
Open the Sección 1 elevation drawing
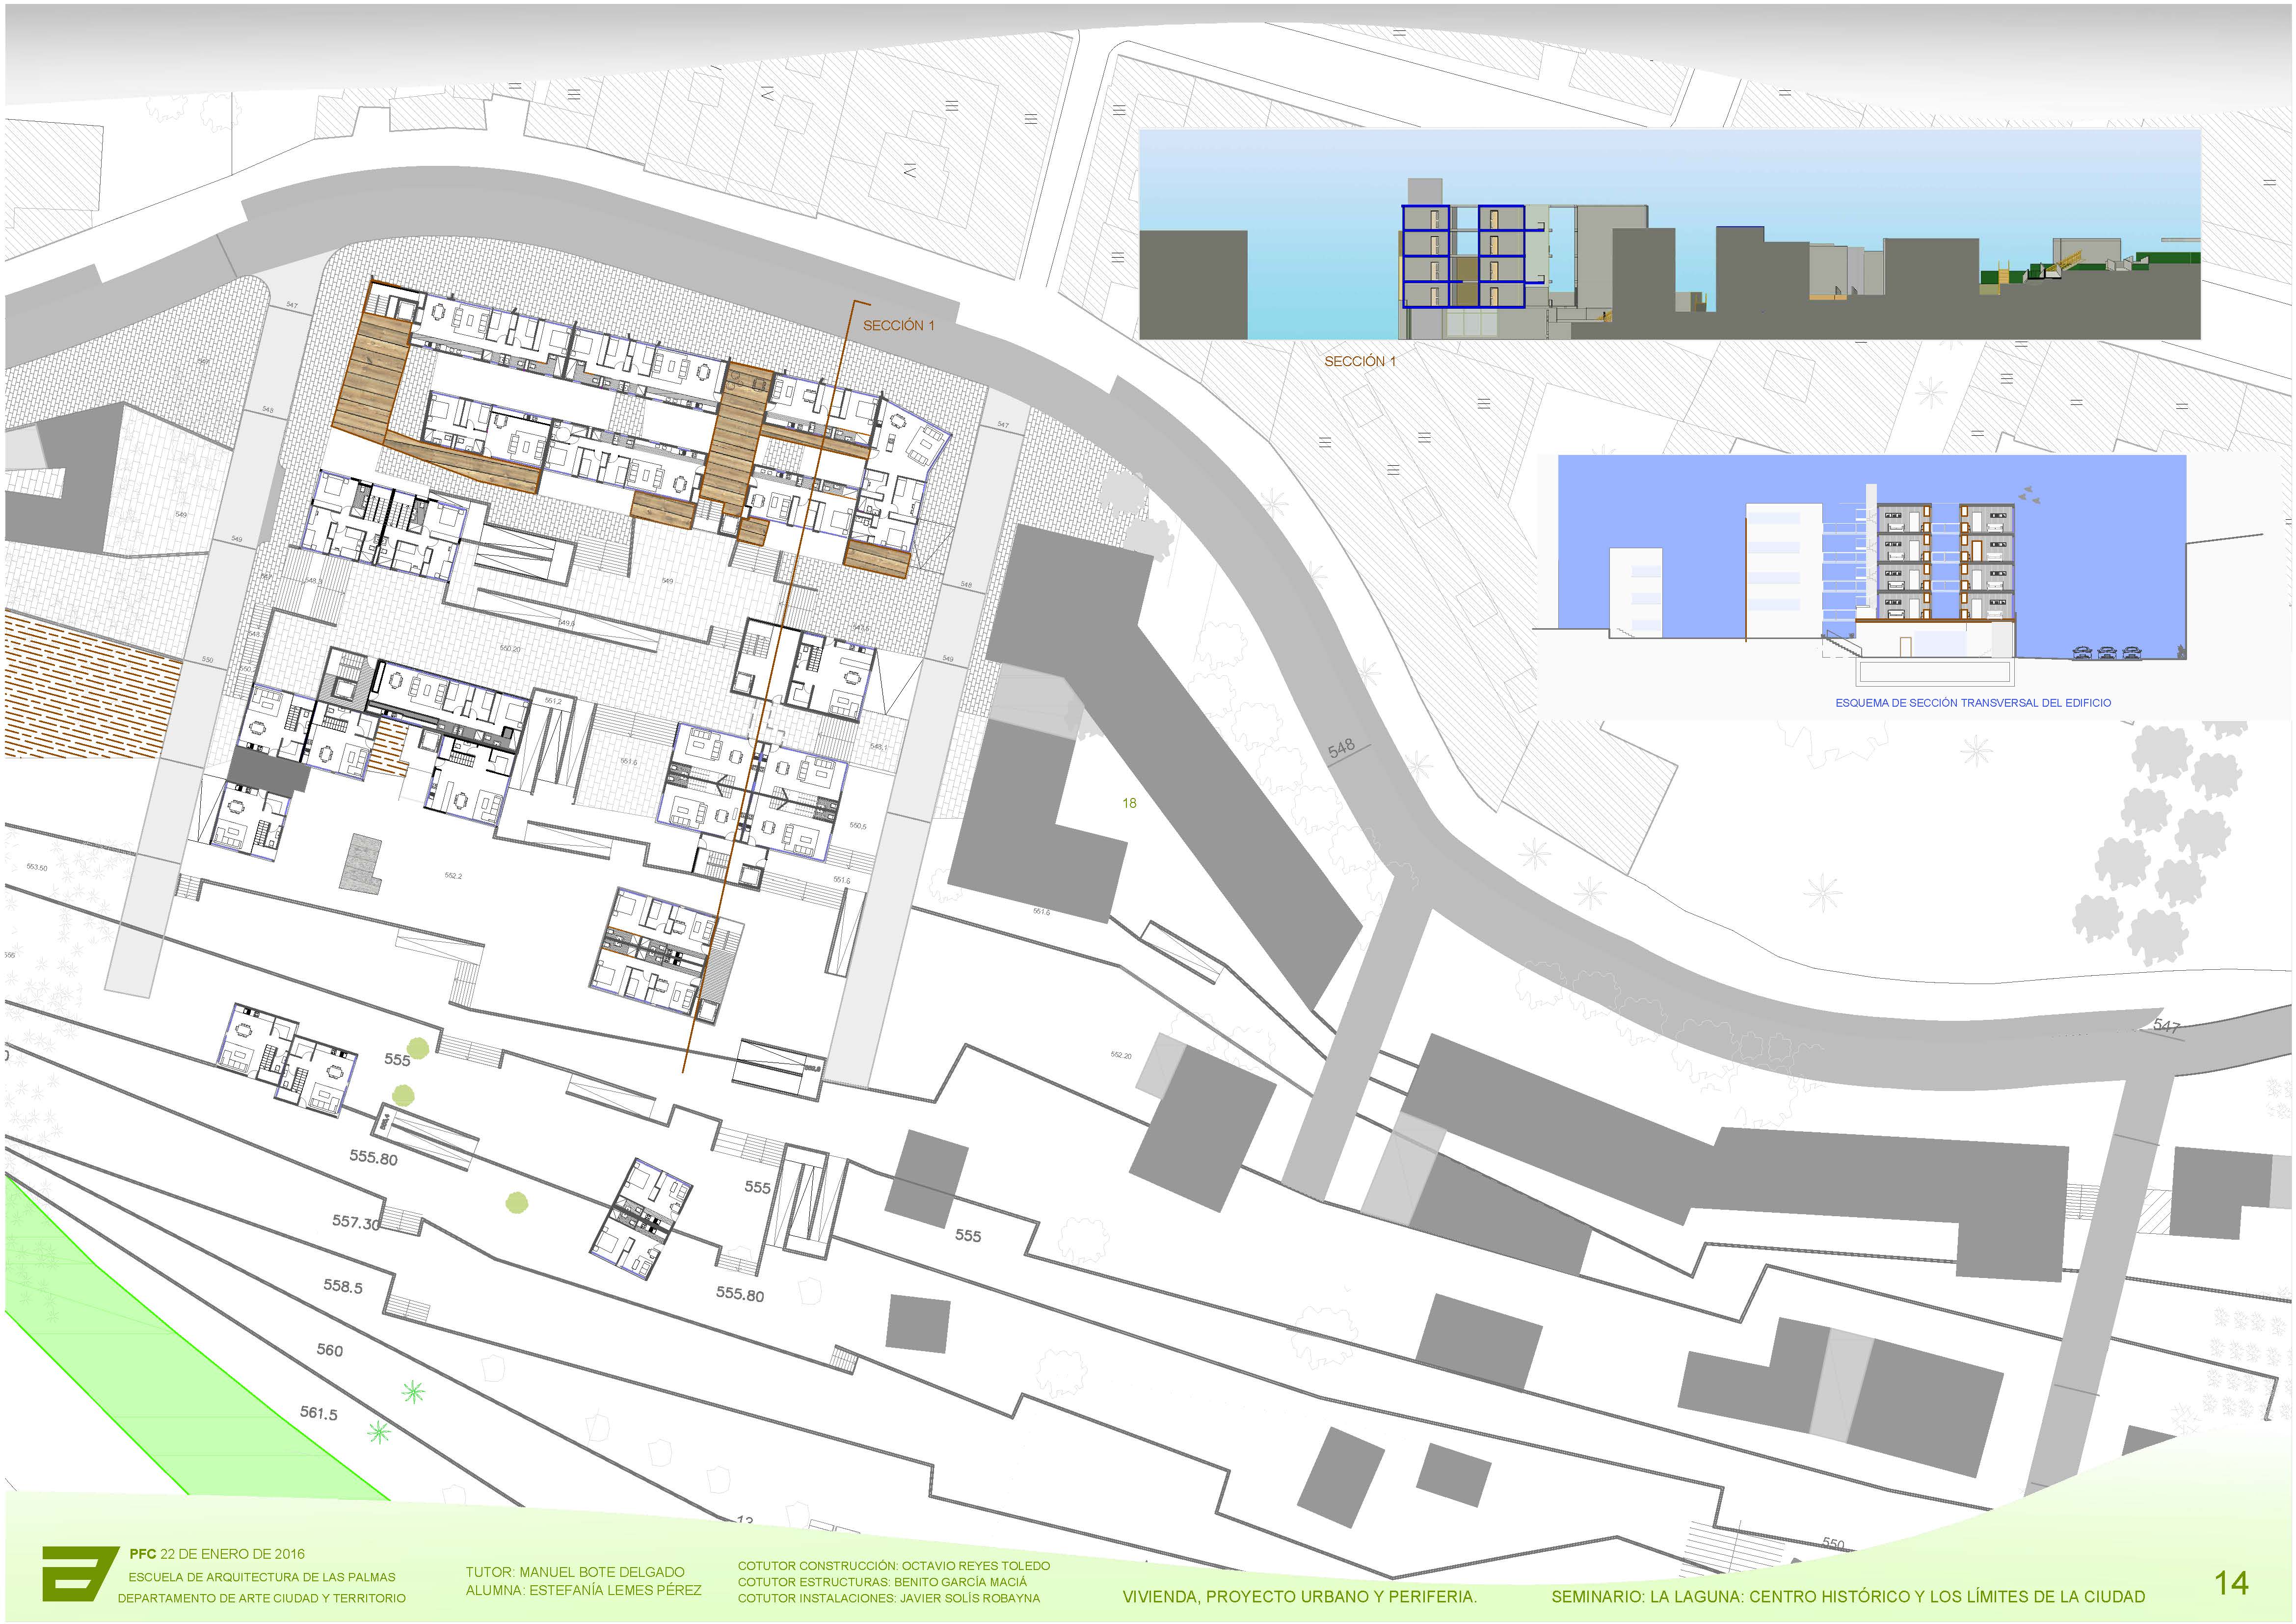tap(1669, 234)
